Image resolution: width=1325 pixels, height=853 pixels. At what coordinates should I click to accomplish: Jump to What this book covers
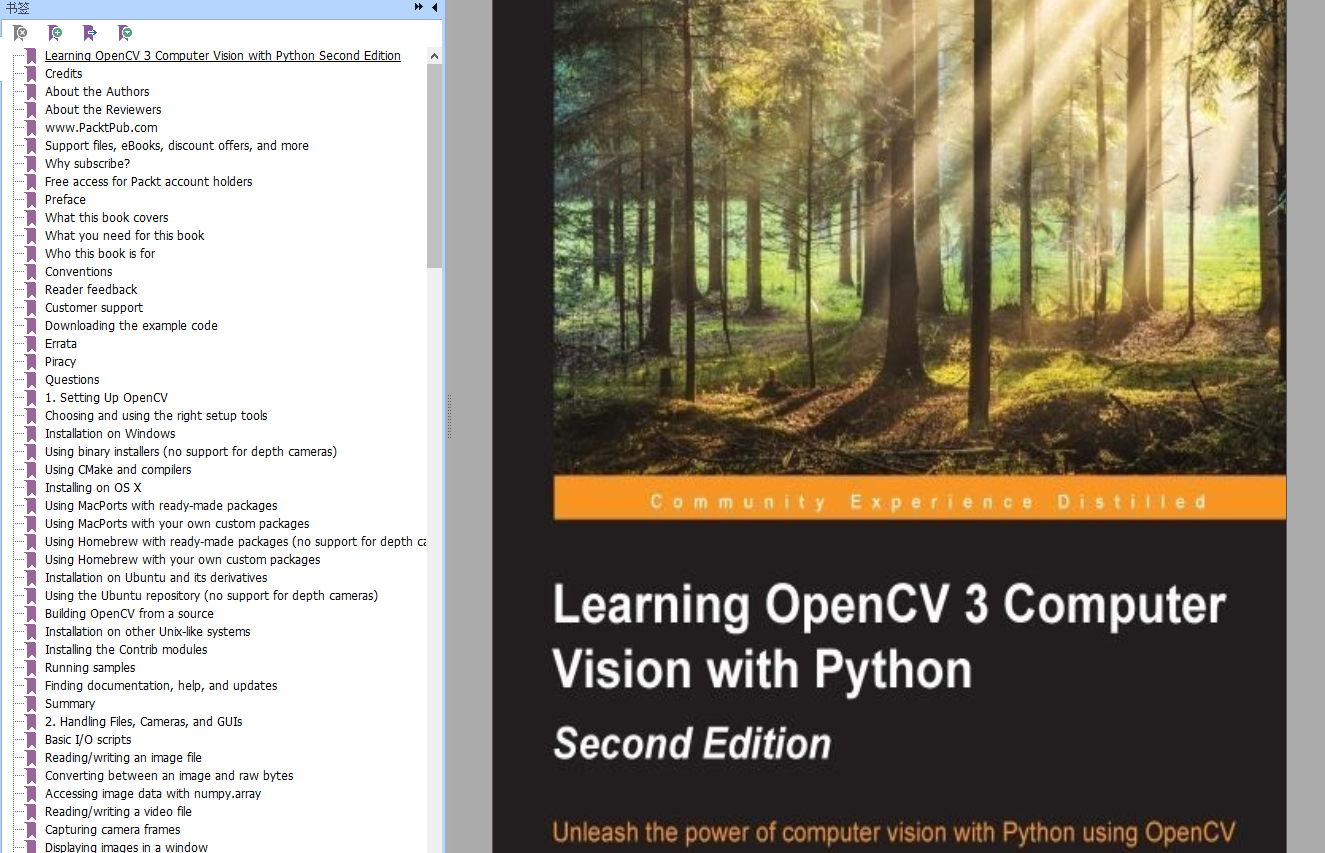106,218
